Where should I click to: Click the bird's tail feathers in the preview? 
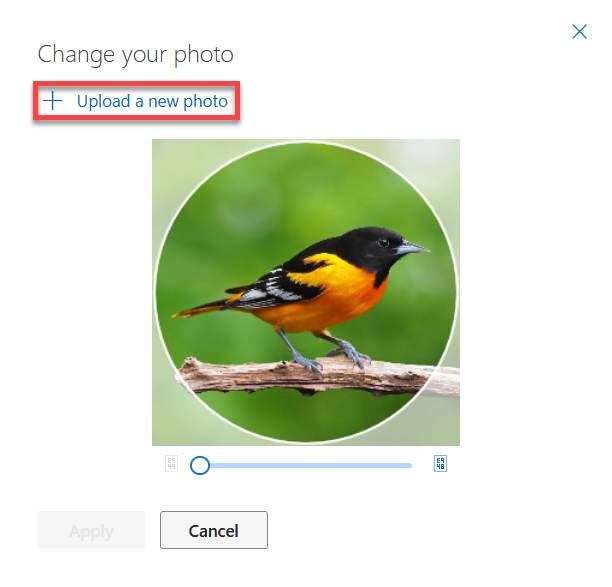199,308
